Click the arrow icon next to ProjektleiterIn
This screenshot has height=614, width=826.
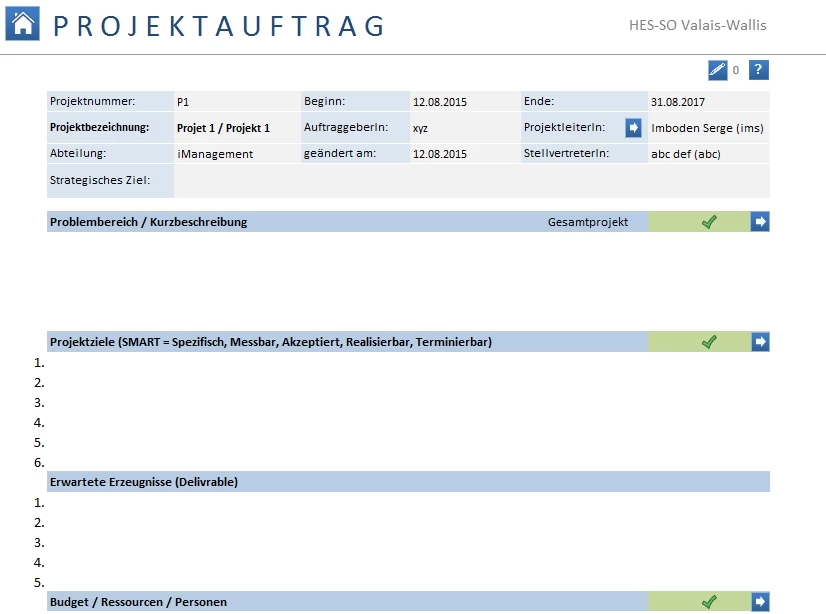coord(634,128)
